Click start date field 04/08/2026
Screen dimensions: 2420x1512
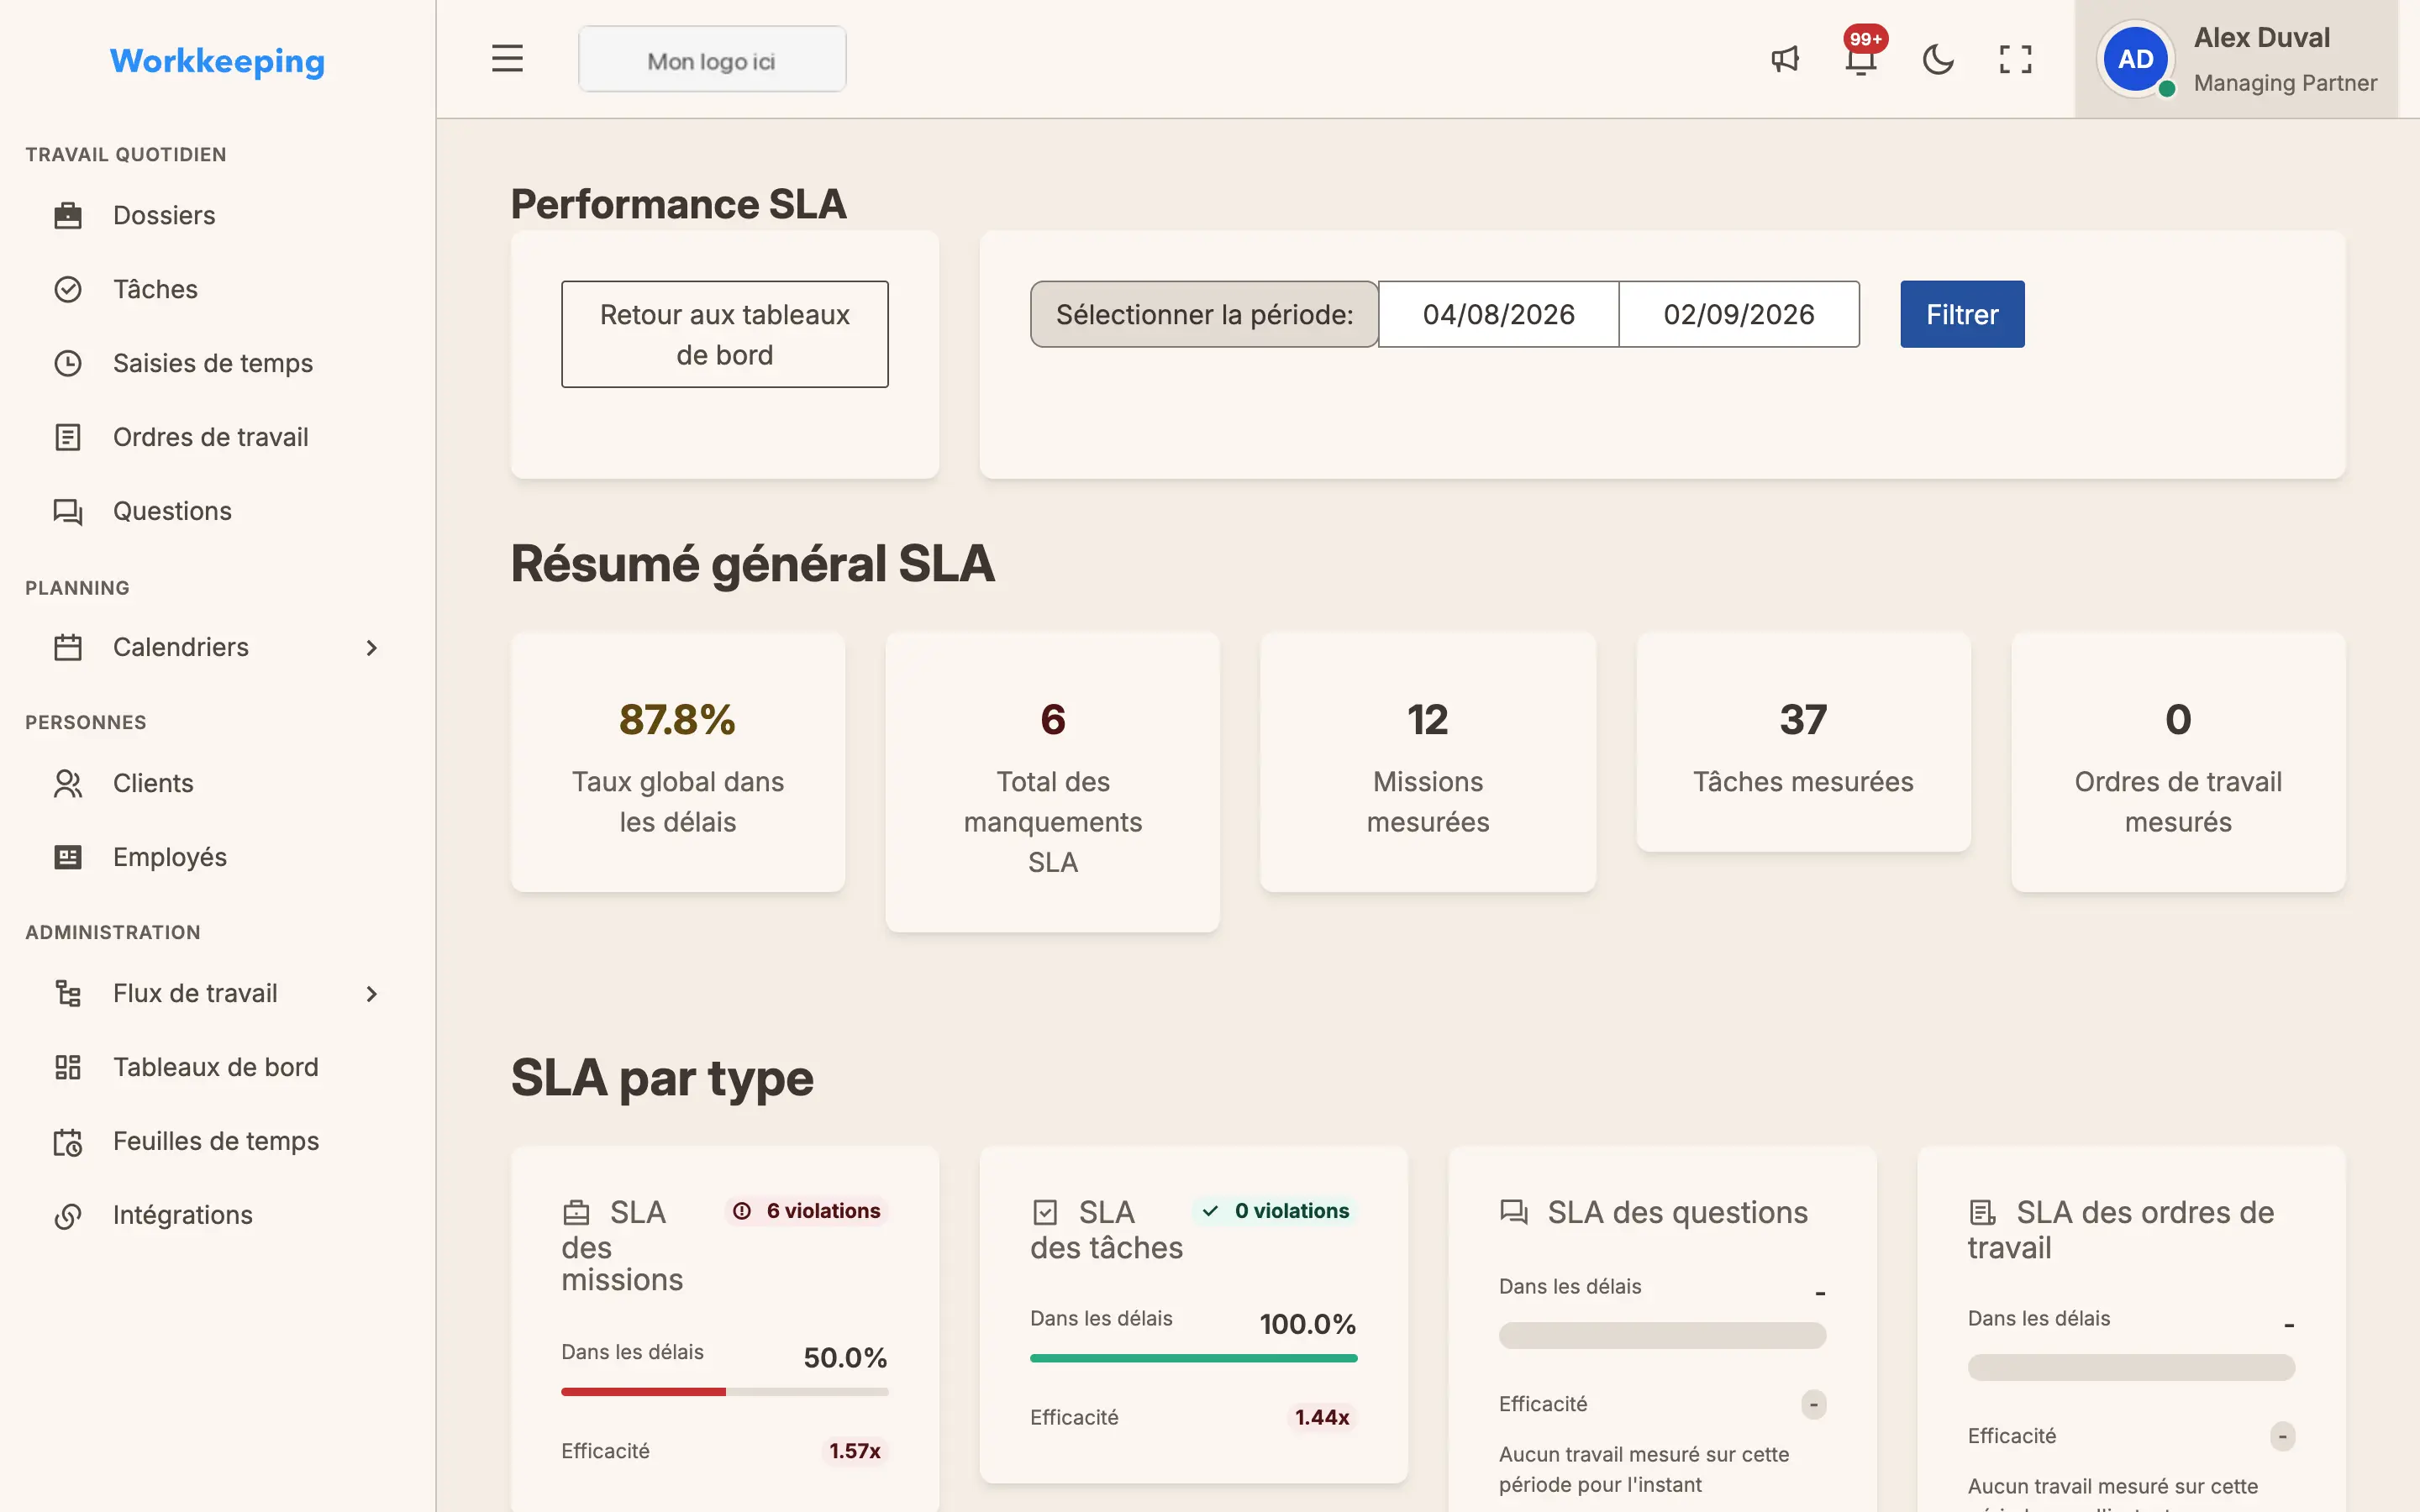click(1498, 314)
